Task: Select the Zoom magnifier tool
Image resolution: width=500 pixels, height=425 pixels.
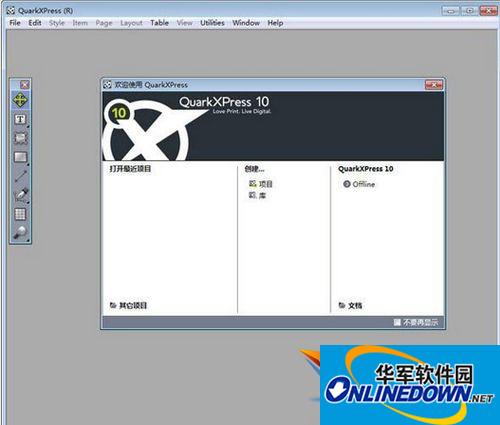Action: click(x=20, y=233)
